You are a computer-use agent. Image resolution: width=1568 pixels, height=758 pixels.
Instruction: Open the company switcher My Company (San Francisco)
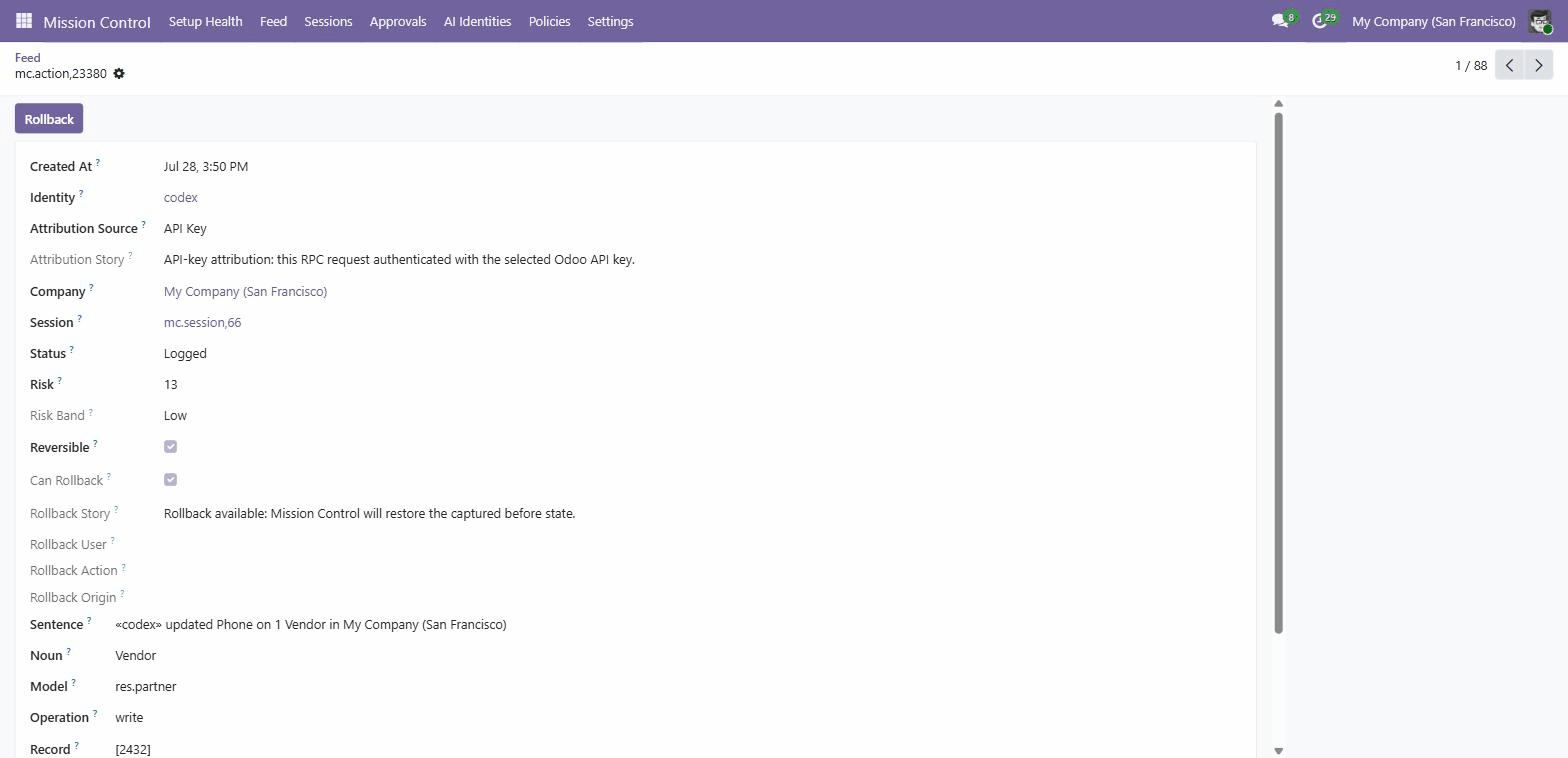1433,21
